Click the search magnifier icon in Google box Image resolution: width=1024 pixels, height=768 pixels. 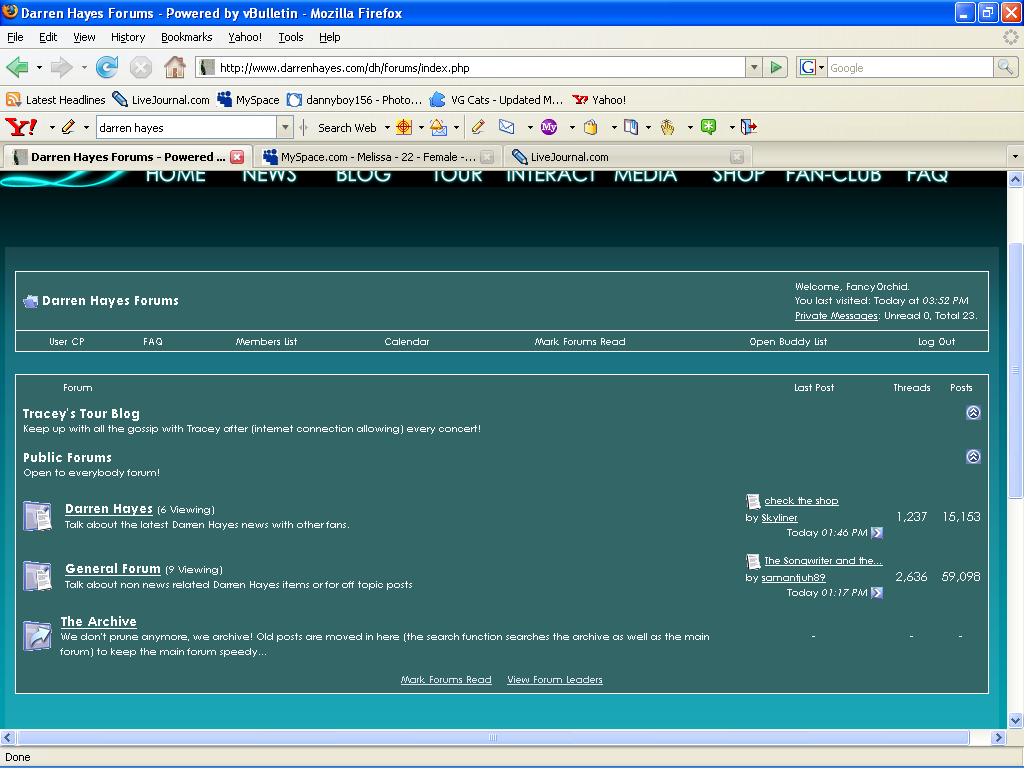tap(1005, 67)
